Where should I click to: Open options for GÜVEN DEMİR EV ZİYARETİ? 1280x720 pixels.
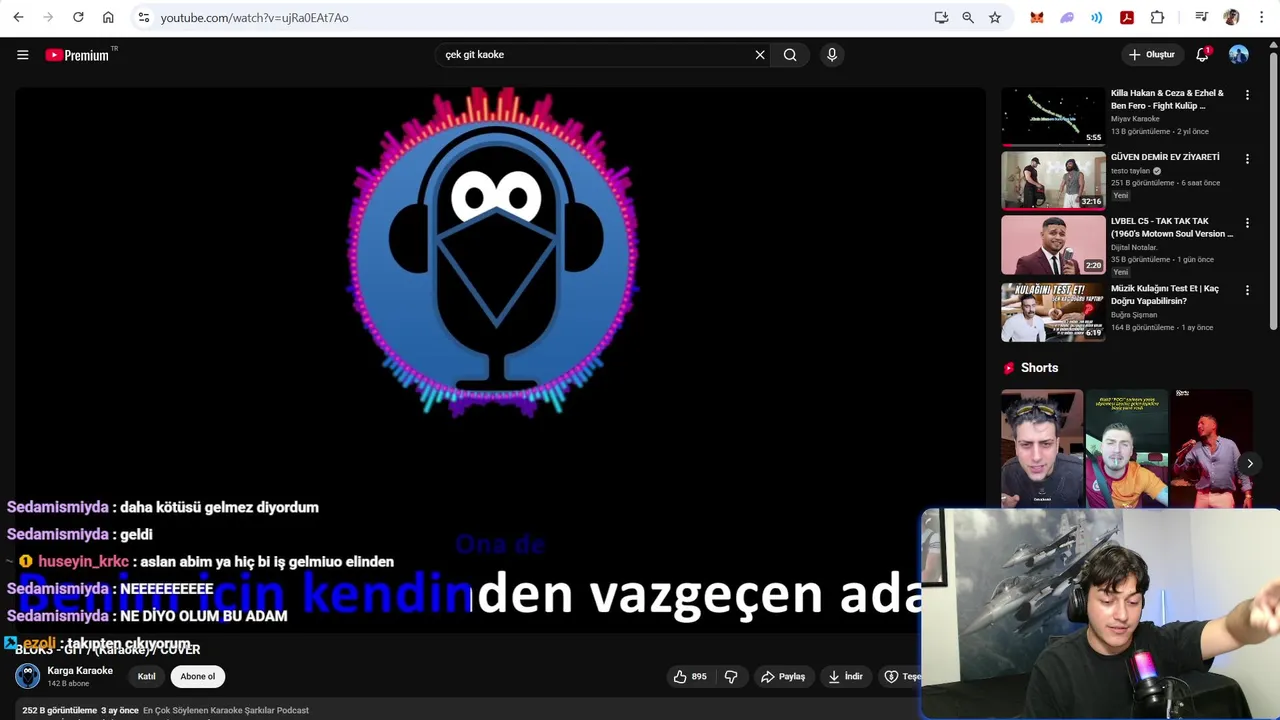(1247, 159)
